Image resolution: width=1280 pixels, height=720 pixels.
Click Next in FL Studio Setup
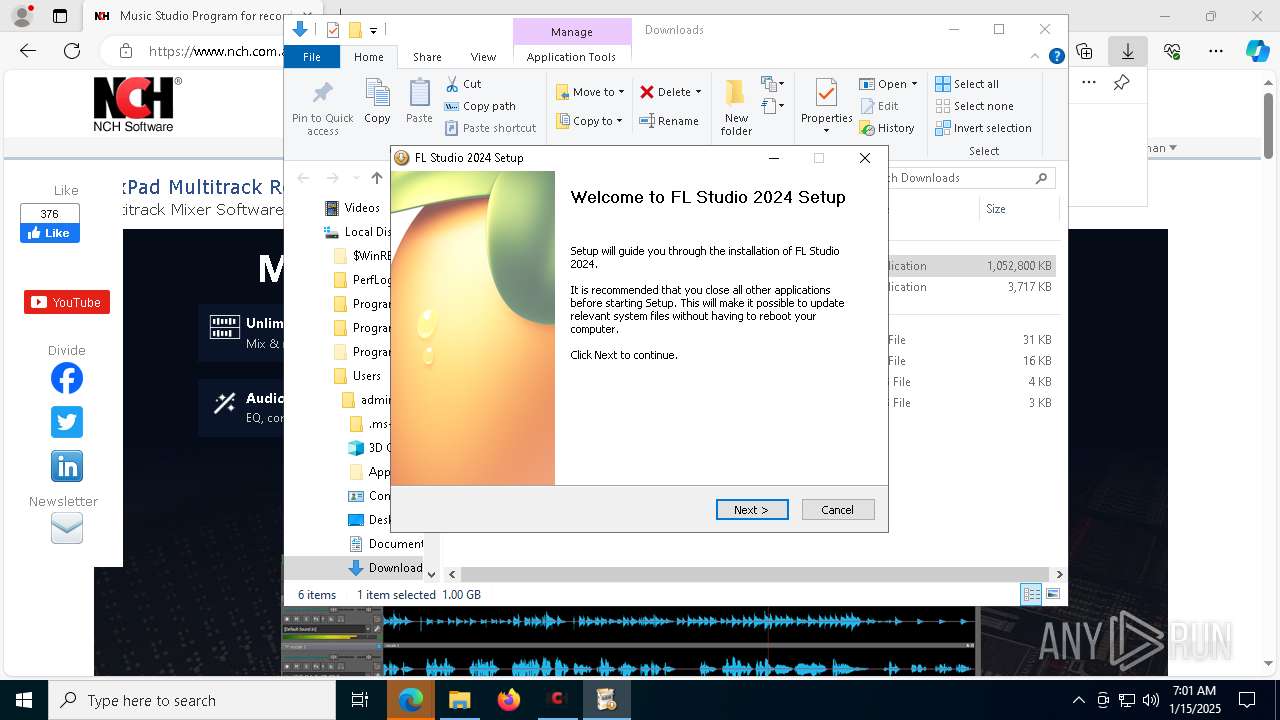click(x=752, y=510)
